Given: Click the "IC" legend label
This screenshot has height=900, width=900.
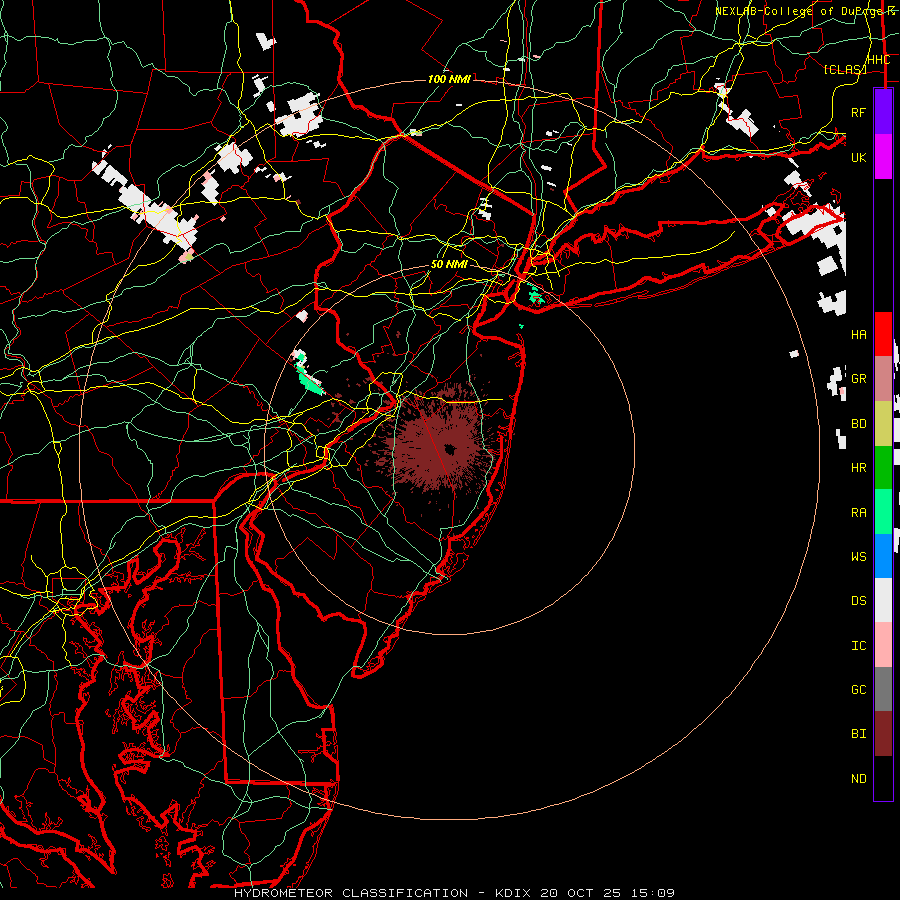Looking at the screenshot, I should [x=859, y=646].
